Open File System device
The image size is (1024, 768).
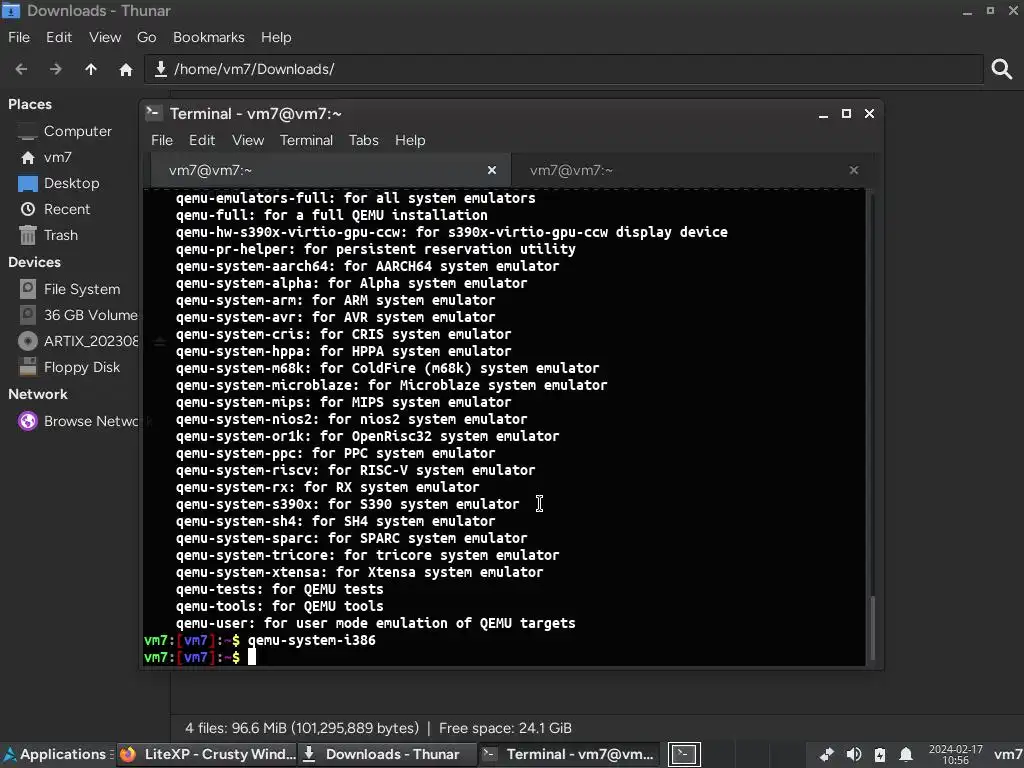(x=82, y=289)
